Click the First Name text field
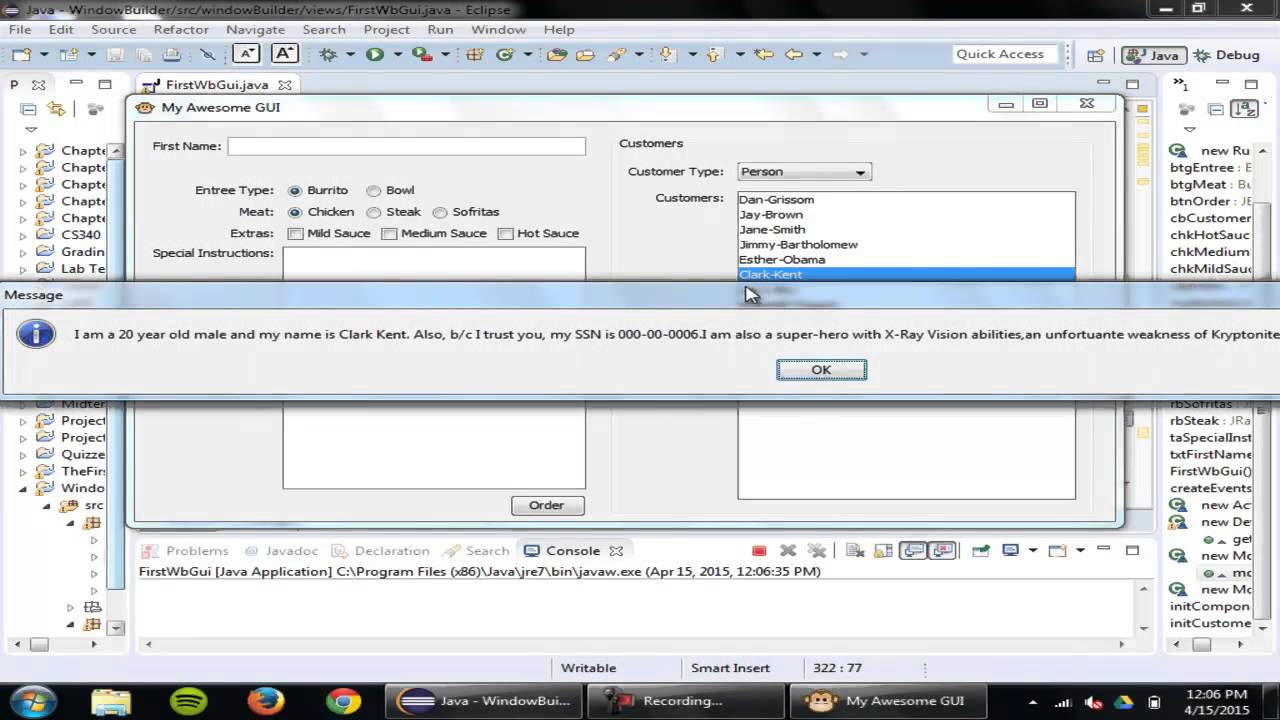The width and height of the screenshot is (1280, 720). pos(406,146)
